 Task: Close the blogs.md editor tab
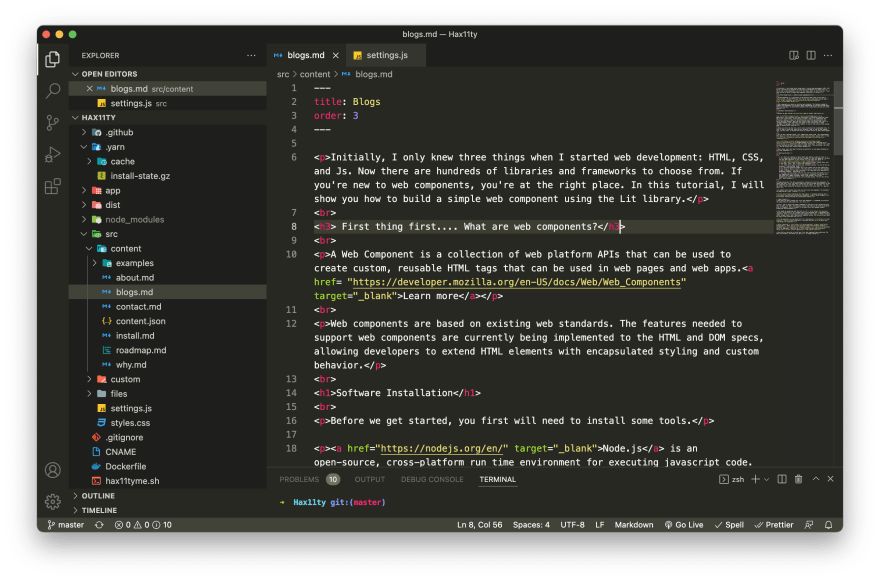(x=336, y=56)
